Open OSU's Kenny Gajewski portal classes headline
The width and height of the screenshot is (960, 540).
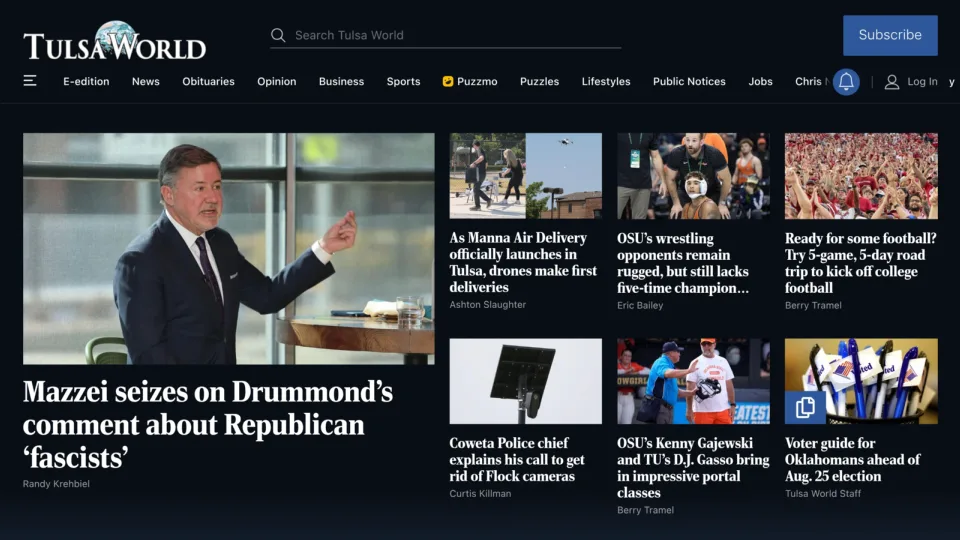click(693, 468)
